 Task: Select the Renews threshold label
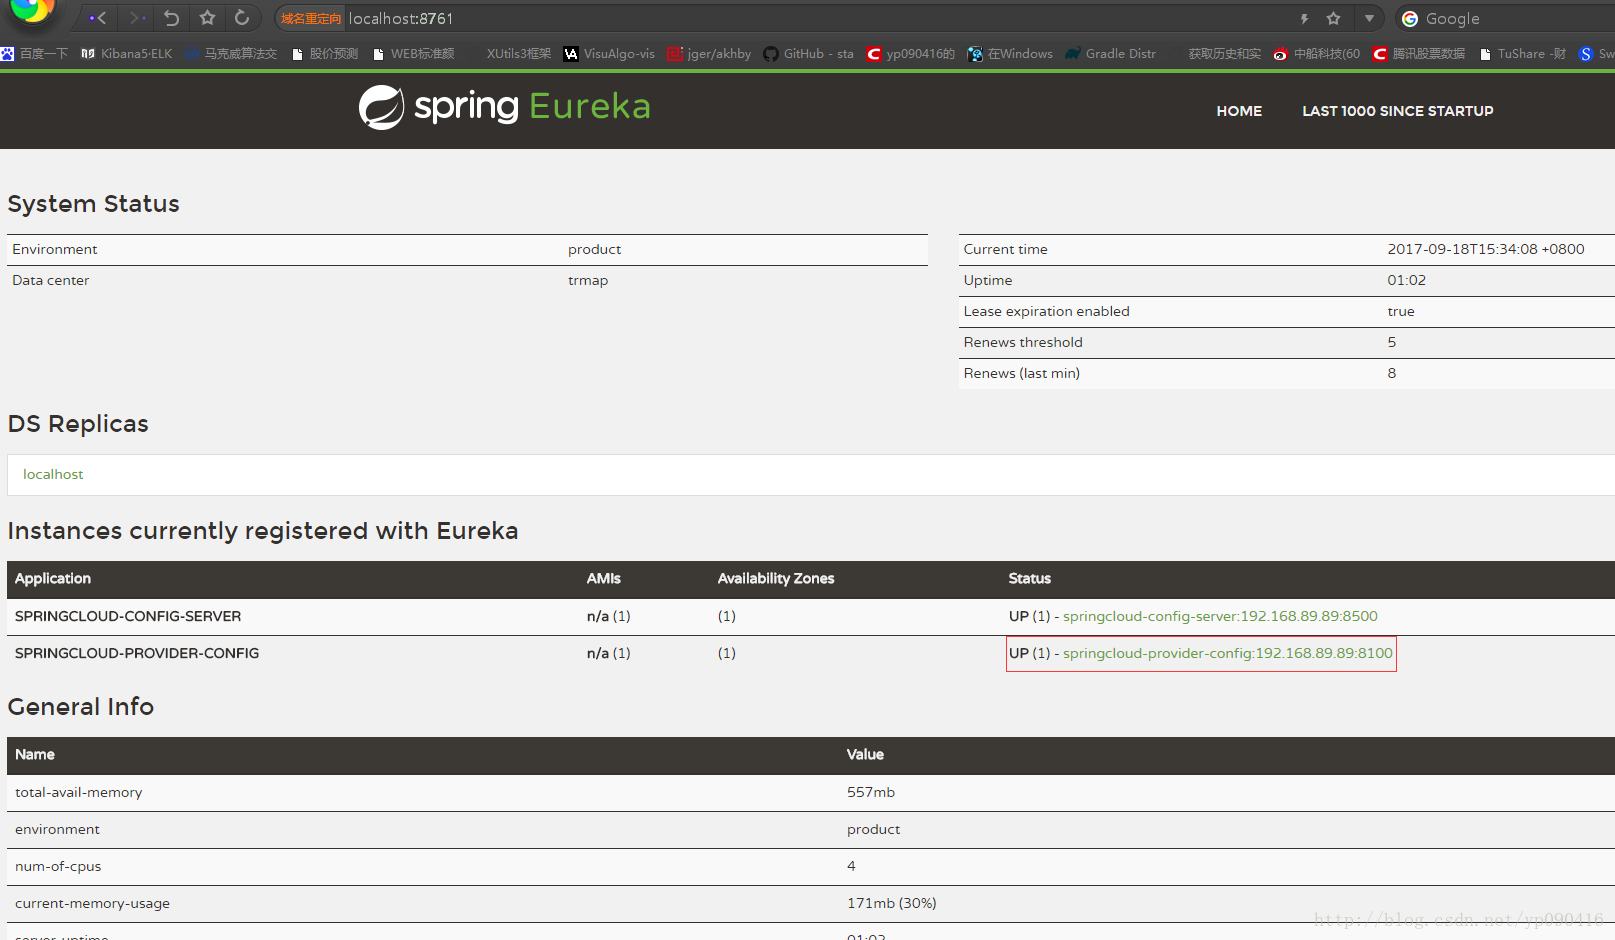(1023, 342)
